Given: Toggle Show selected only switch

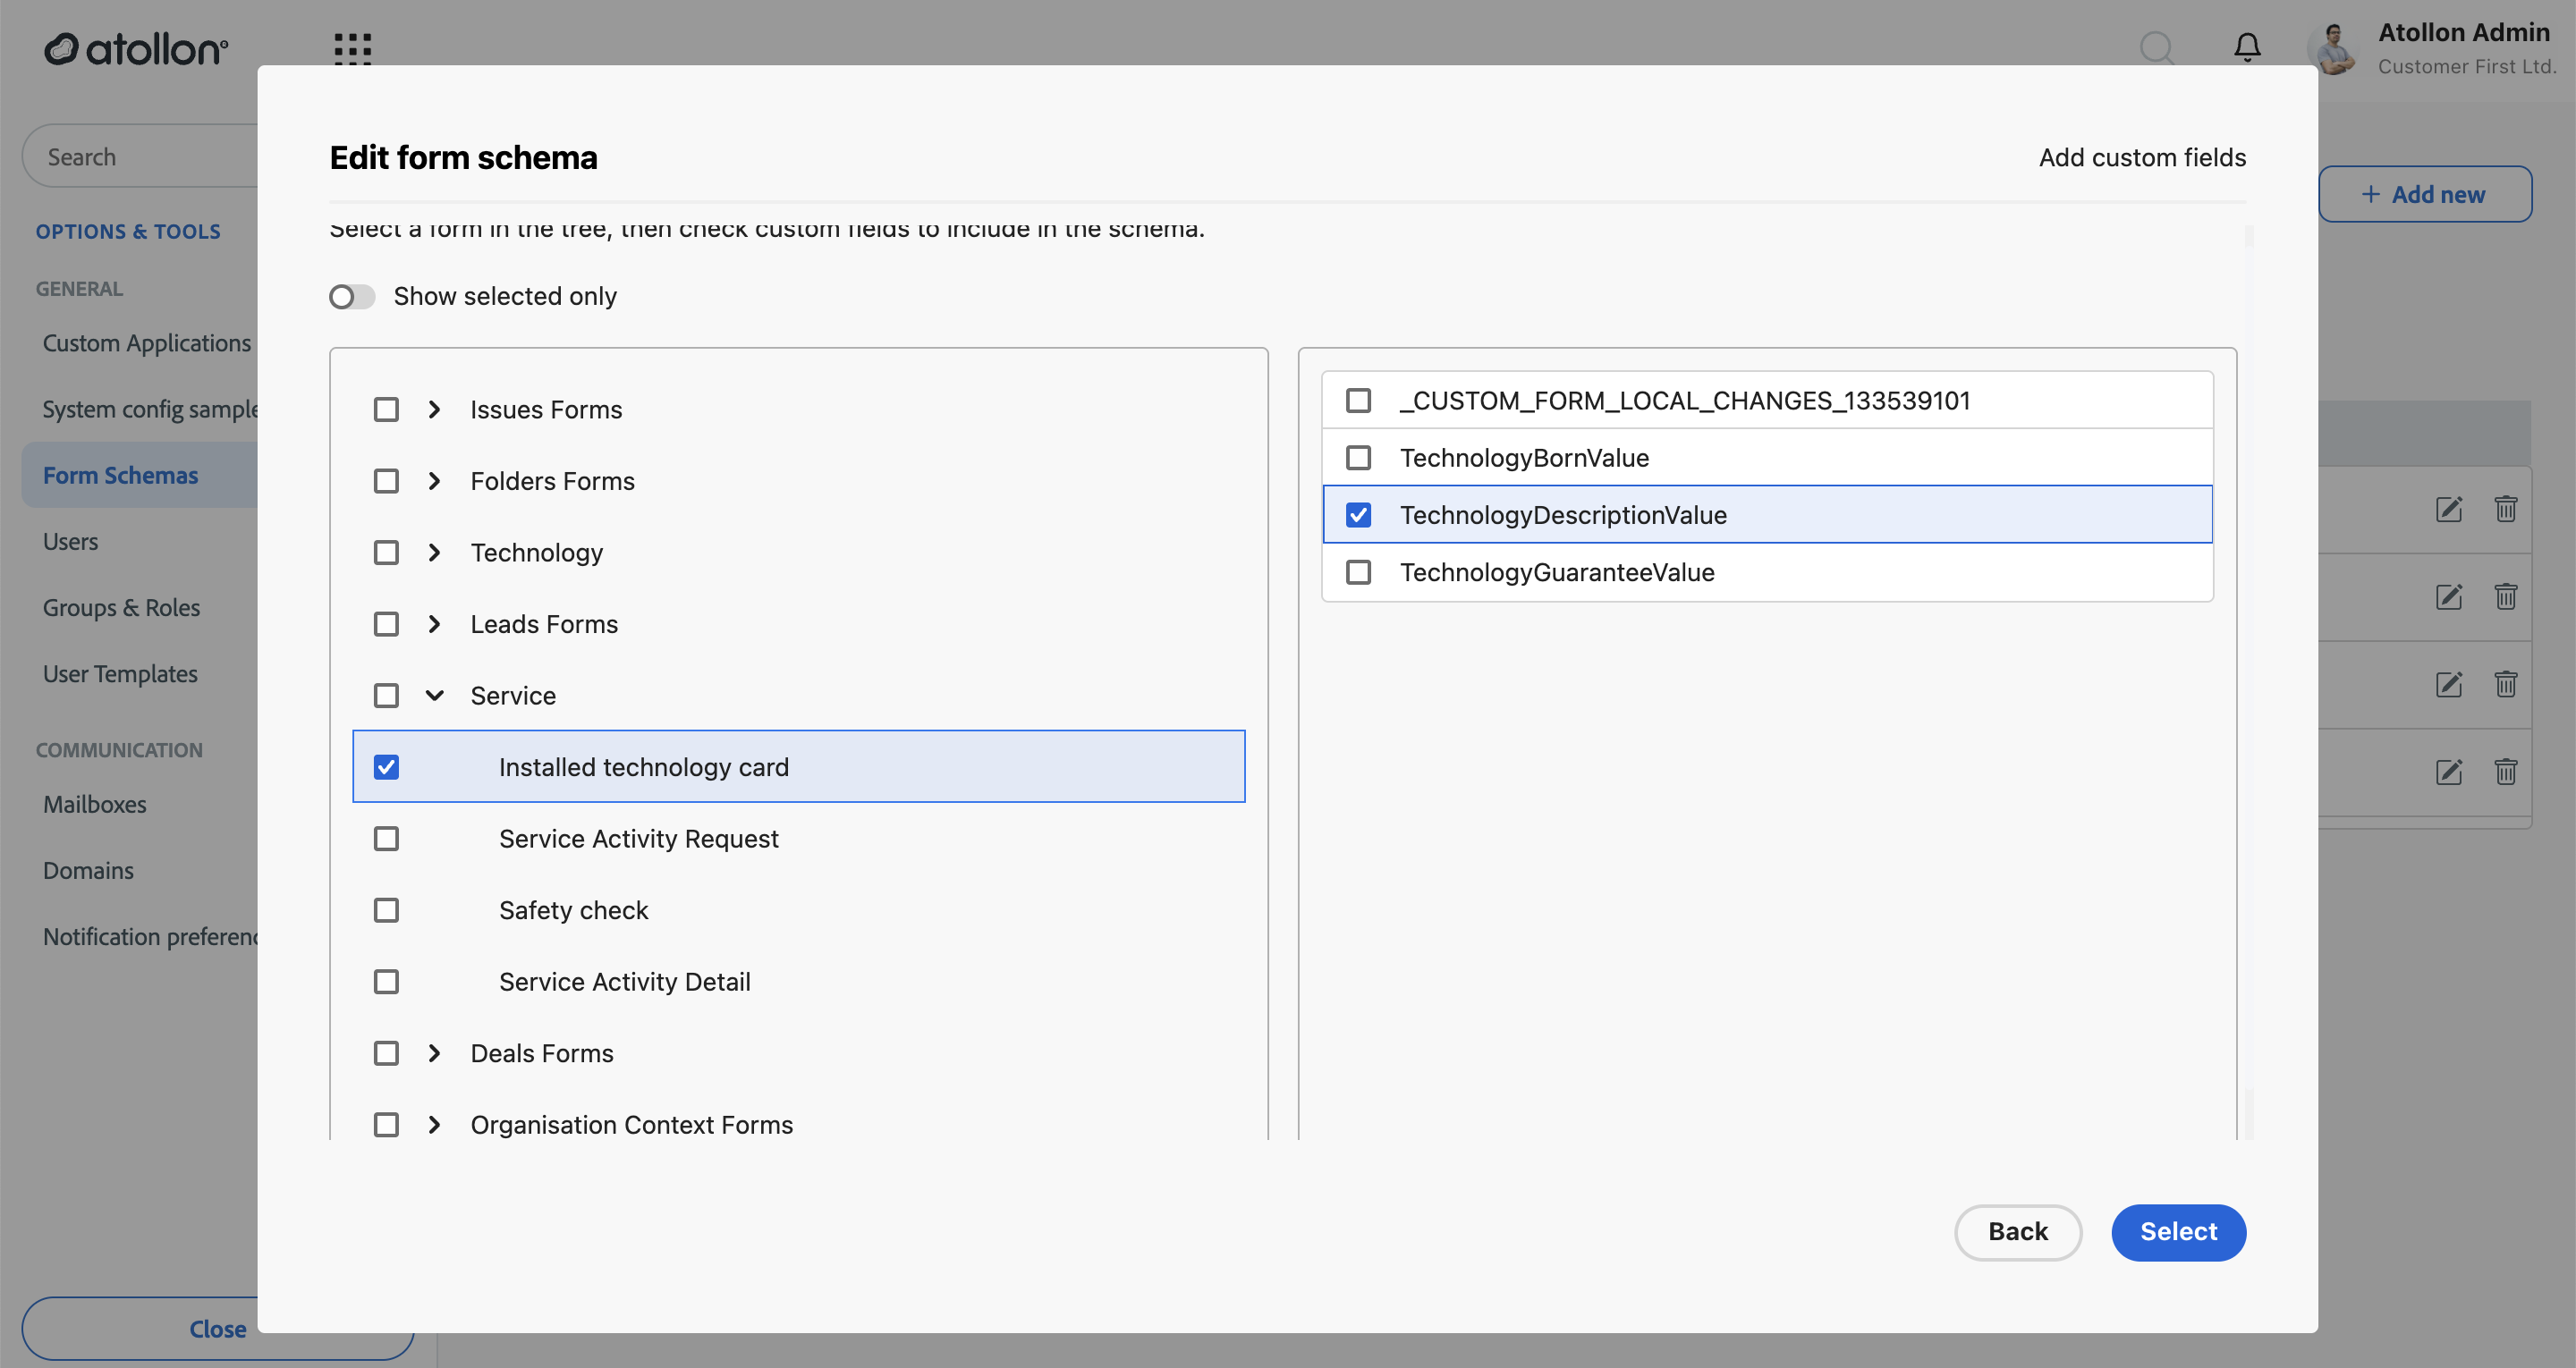Looking at the screenshot, I should 352,297.
